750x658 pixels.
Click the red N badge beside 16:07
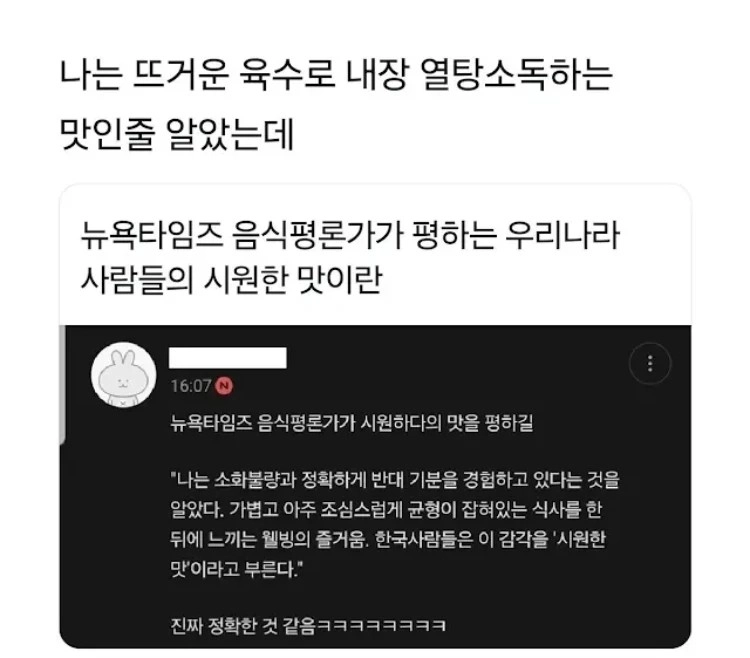224,386
